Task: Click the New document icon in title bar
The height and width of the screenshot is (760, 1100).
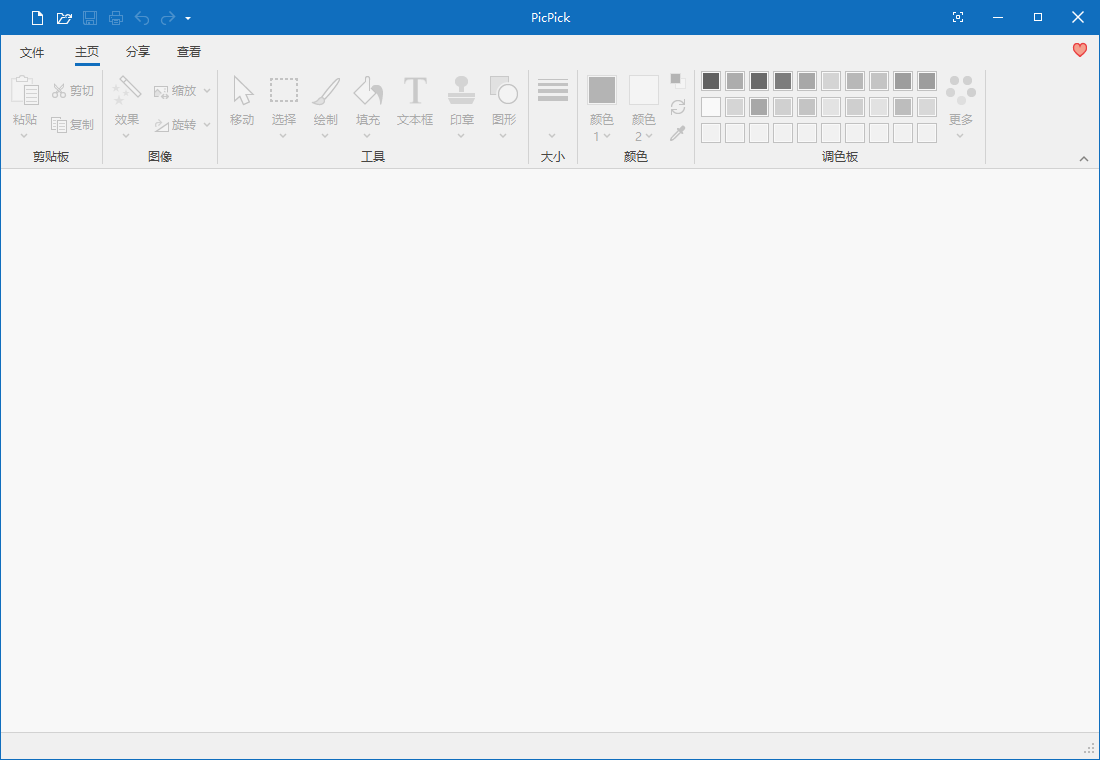Action: [x=37, y=18]
